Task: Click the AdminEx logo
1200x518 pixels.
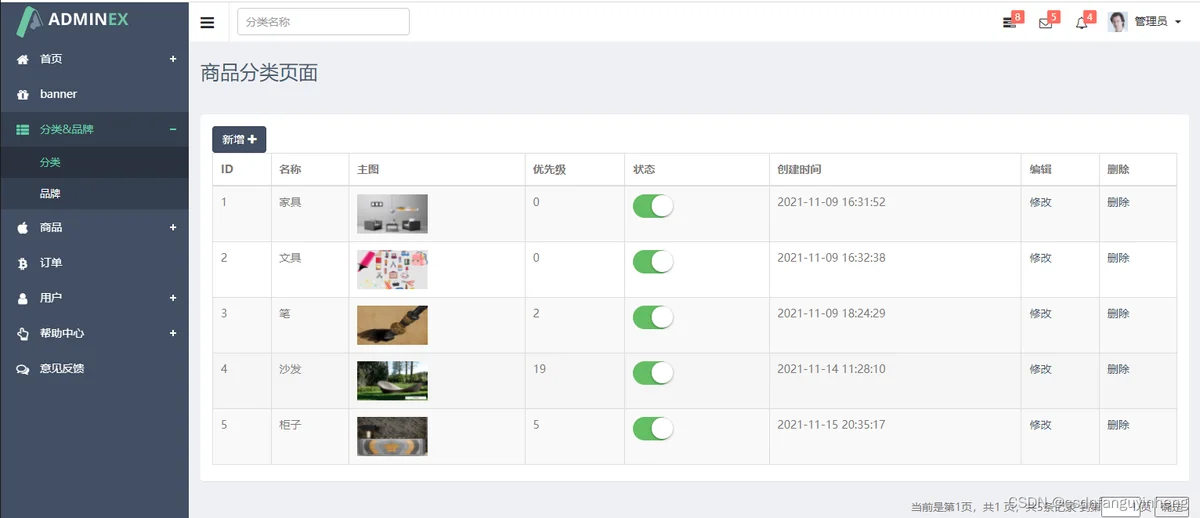Action: pyautogui.click(x=74, y=20)
